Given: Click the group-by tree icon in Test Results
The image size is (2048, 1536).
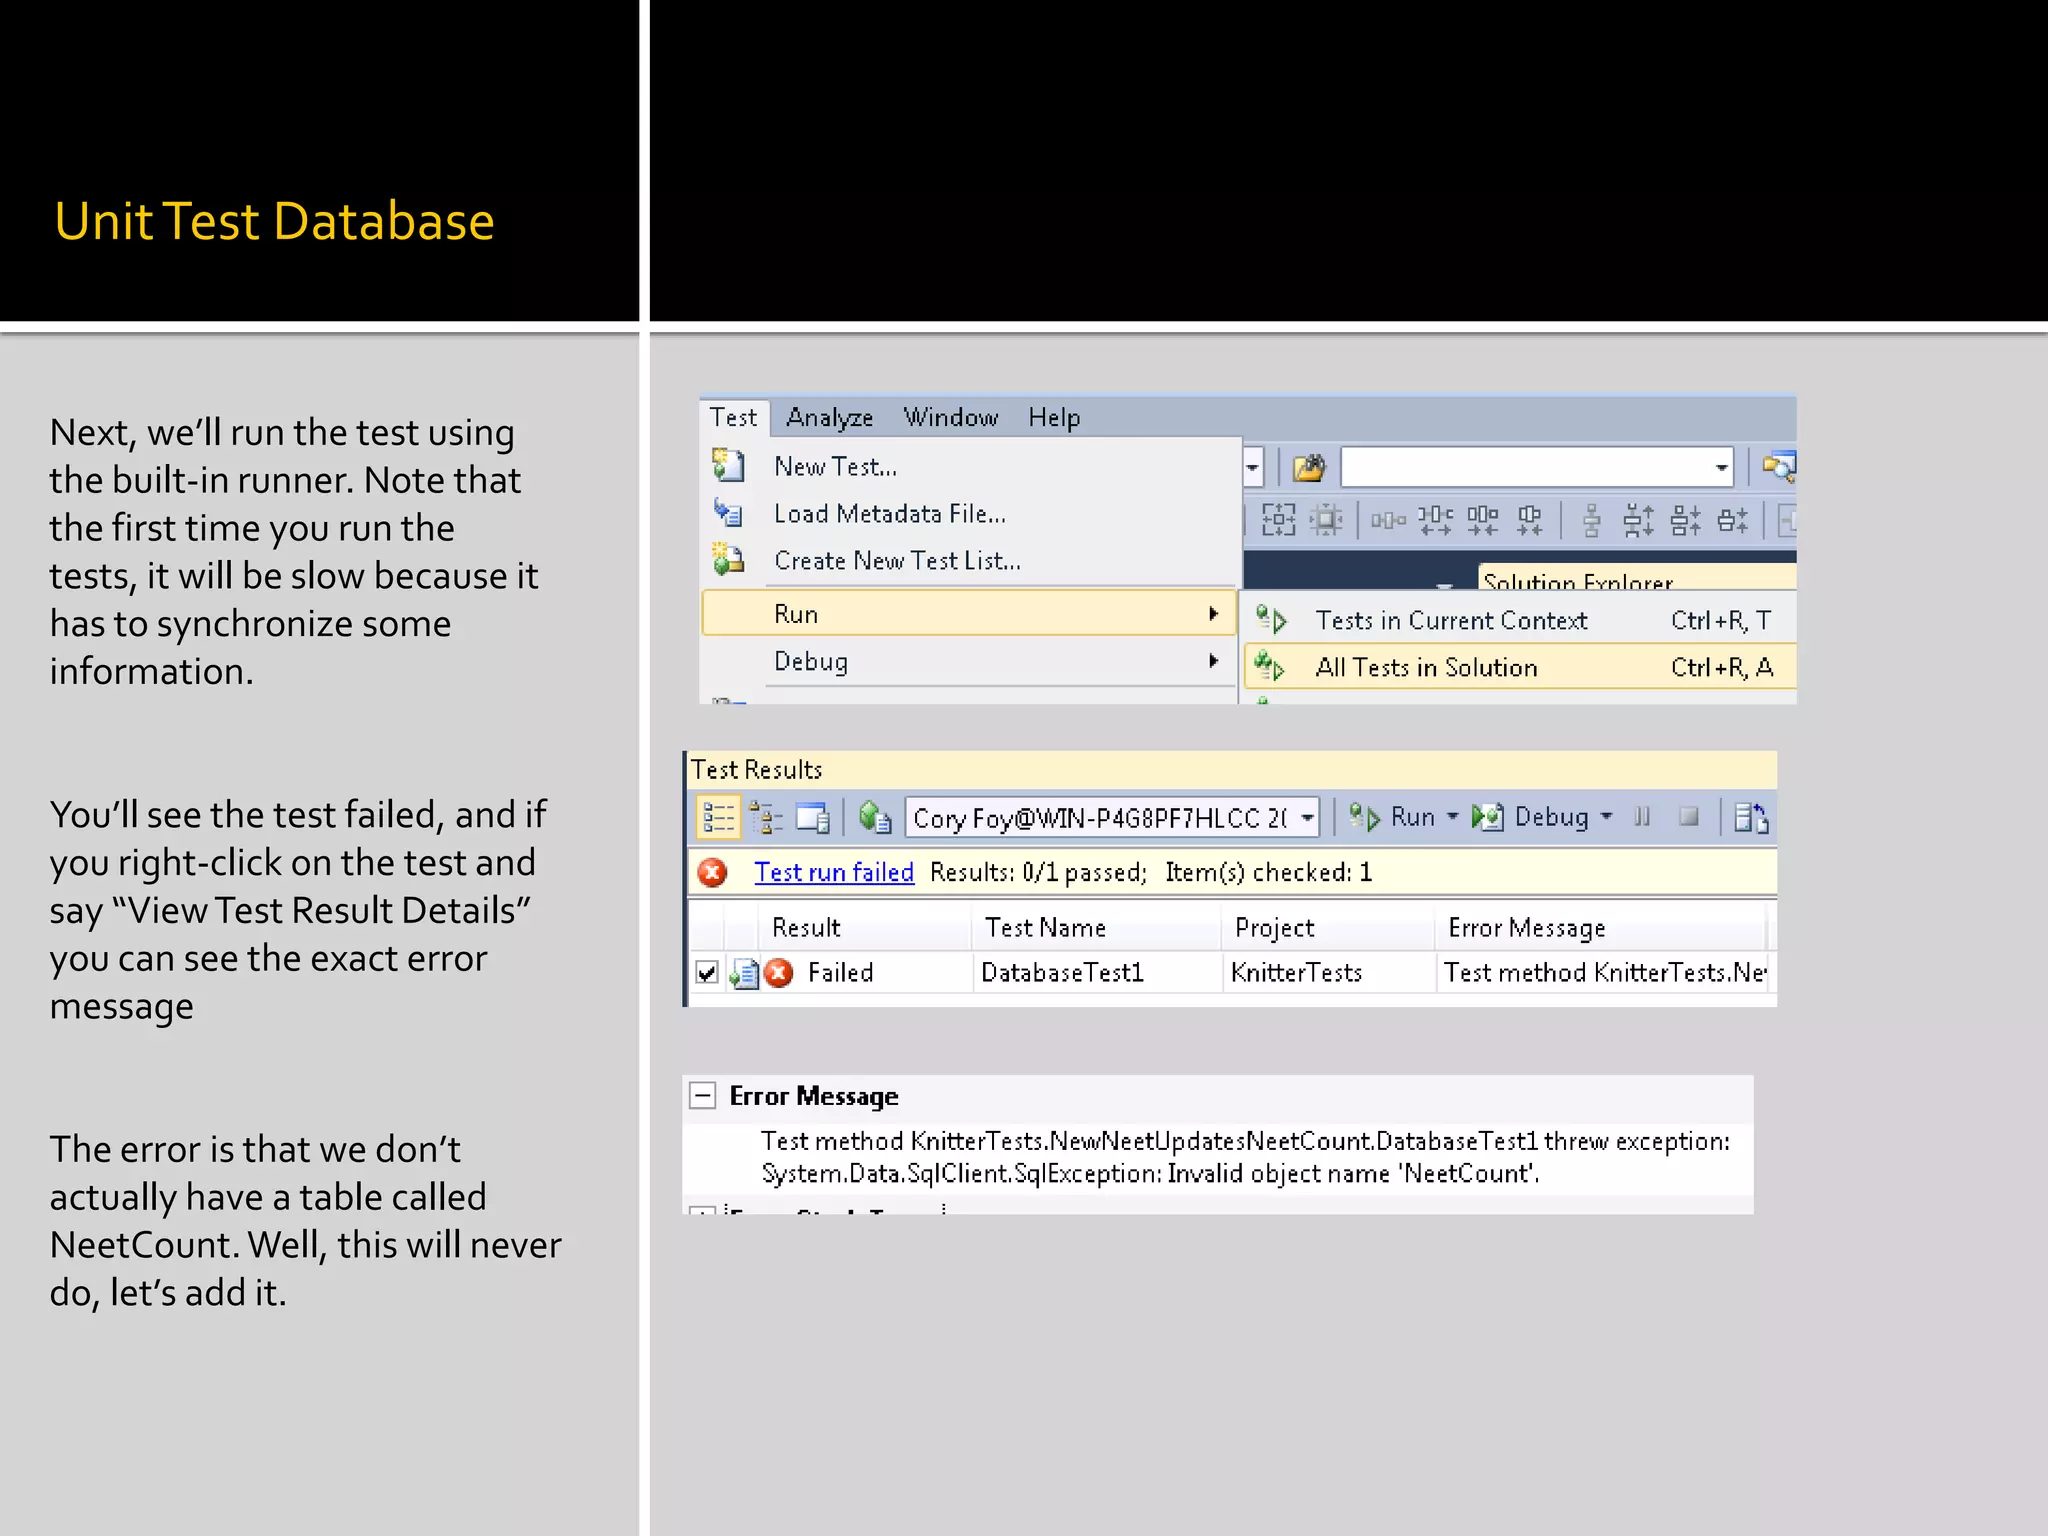Looking at the screenshot, I should tap(766, 818).
